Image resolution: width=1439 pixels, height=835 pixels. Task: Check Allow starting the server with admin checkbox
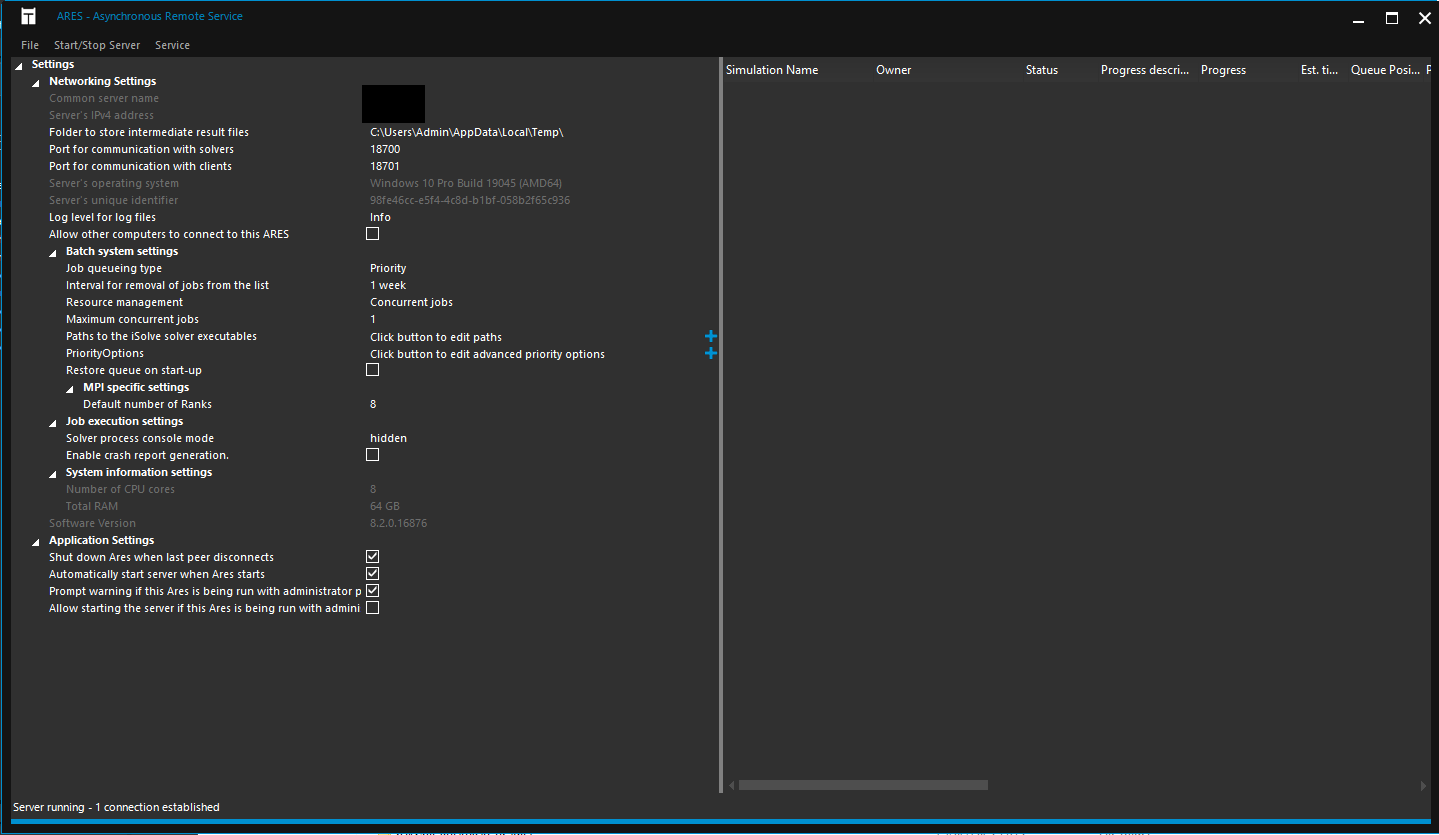[x=373, y=608]
